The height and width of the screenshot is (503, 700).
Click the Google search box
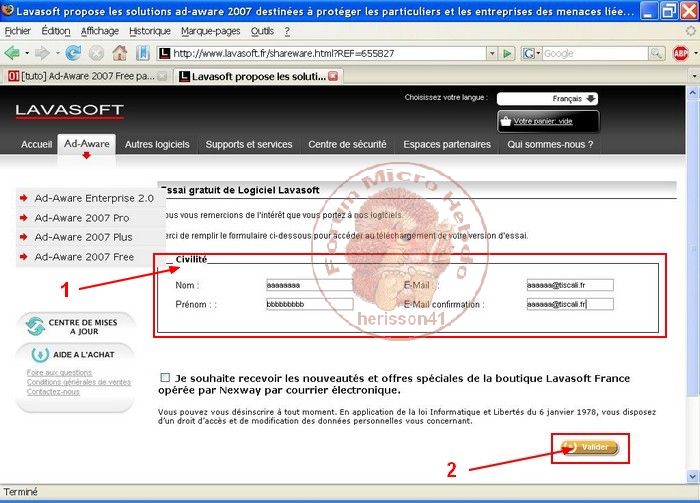point(595,54)
